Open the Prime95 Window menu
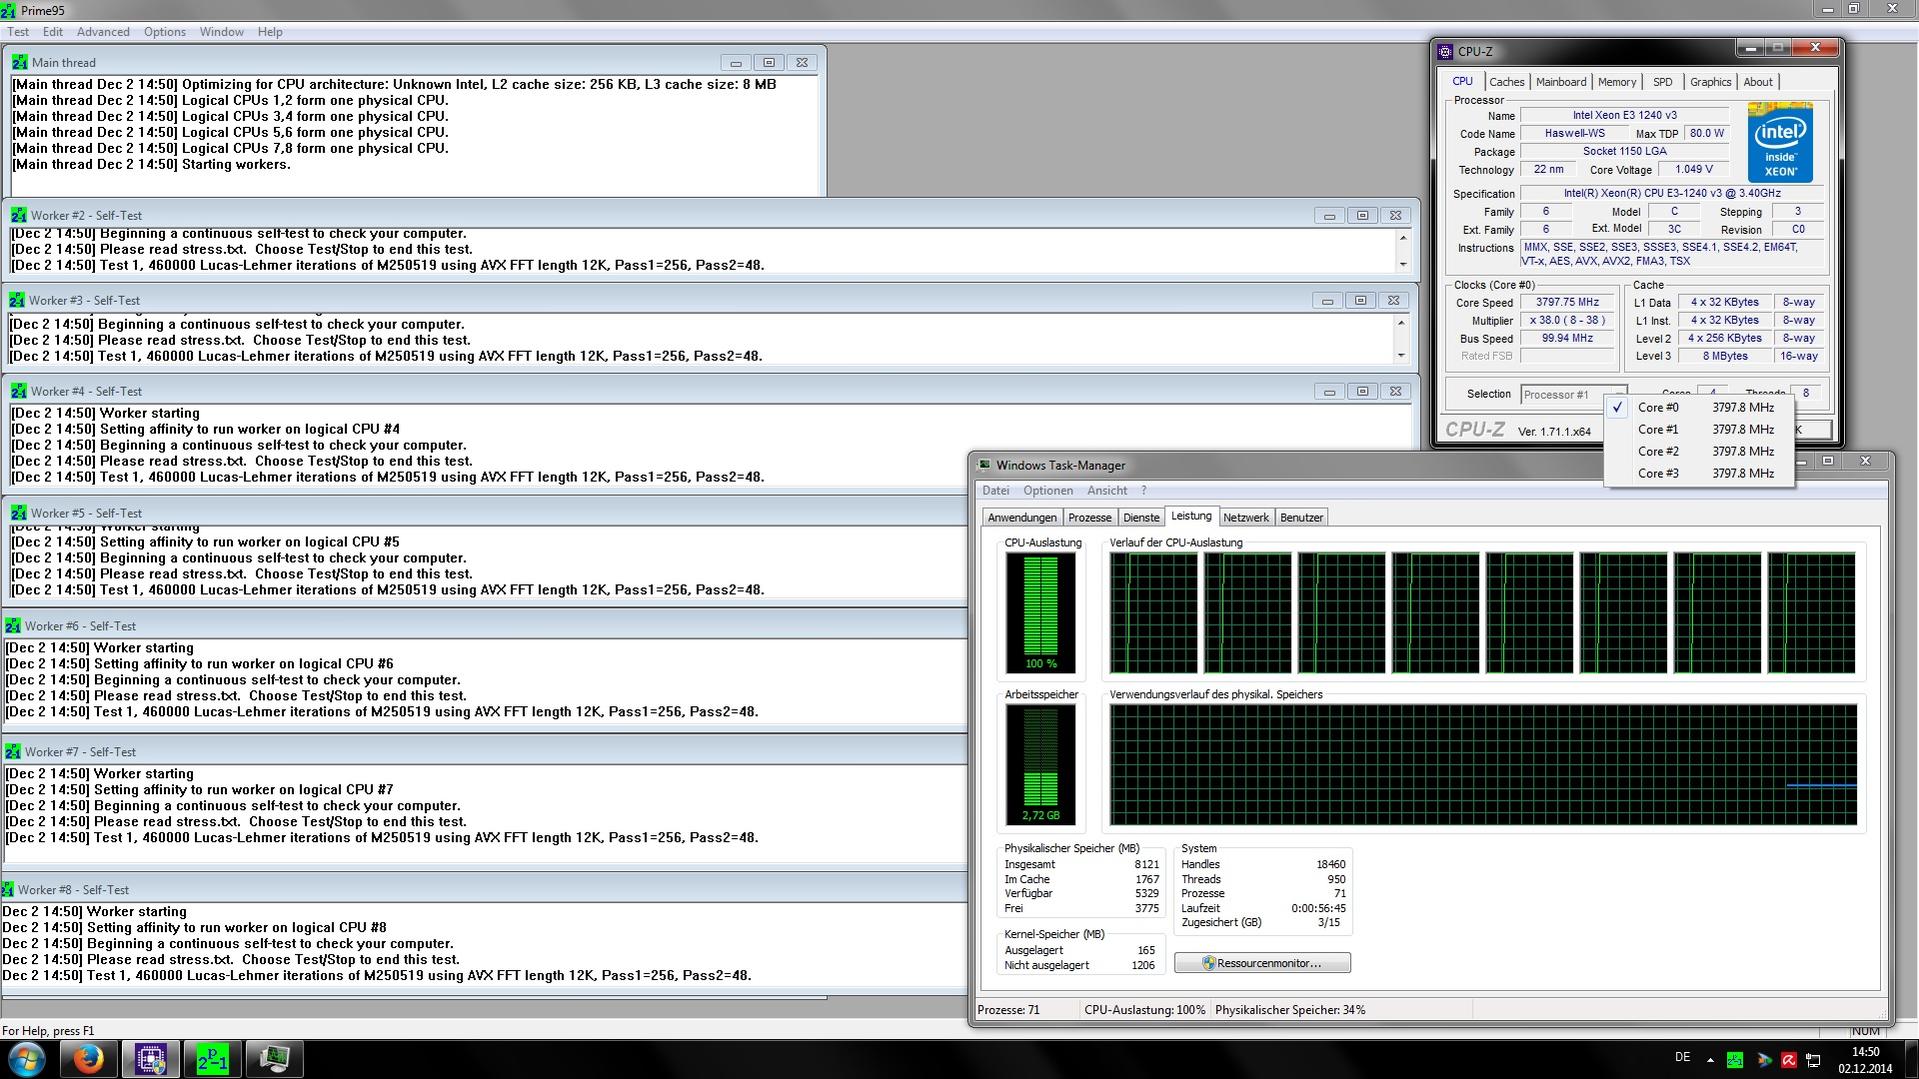The height and width of the screenshot is (1079, 1919). tap(221, 32)
